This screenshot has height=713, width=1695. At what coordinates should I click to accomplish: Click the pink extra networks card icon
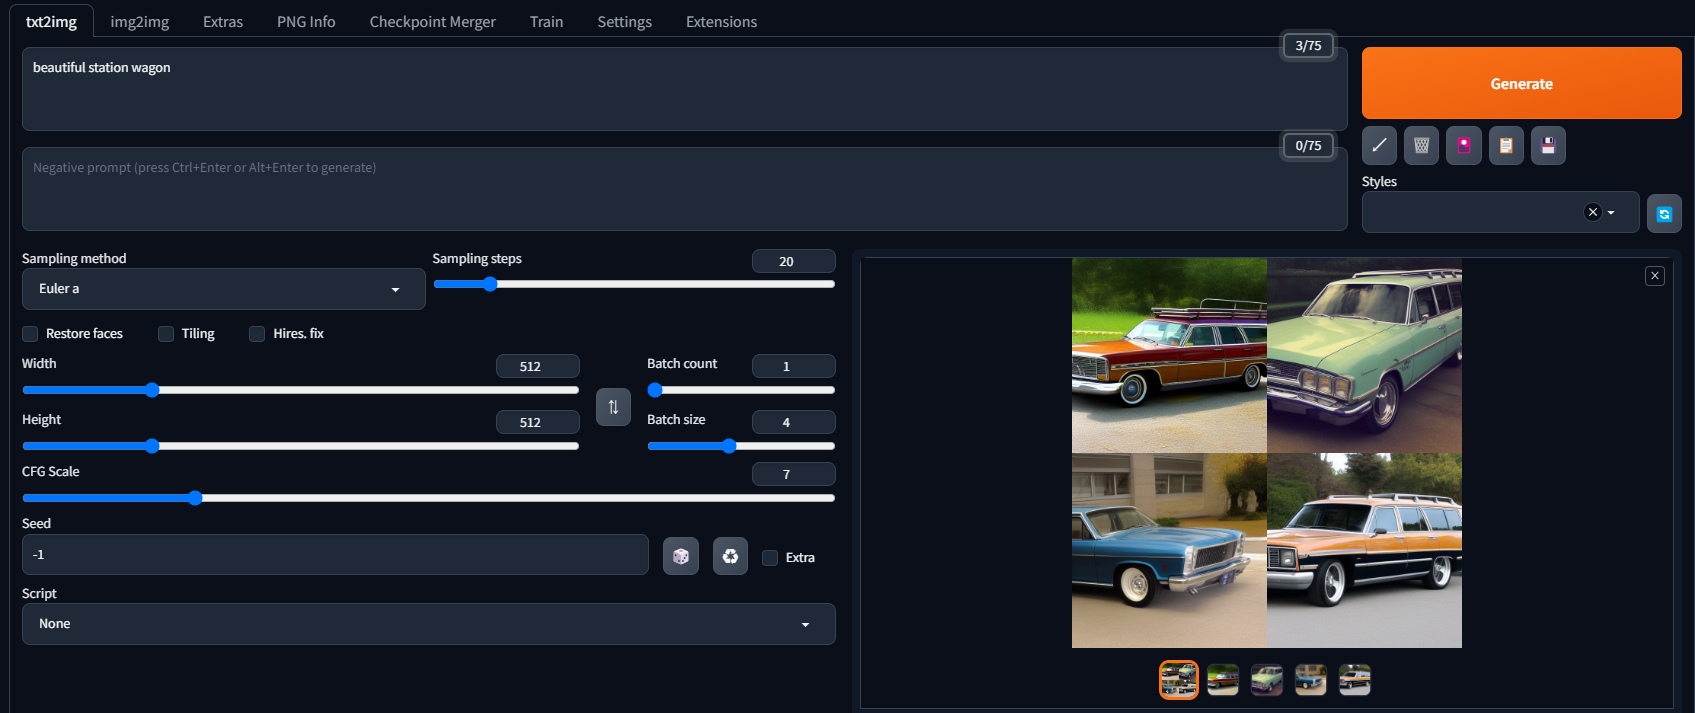1464,145
